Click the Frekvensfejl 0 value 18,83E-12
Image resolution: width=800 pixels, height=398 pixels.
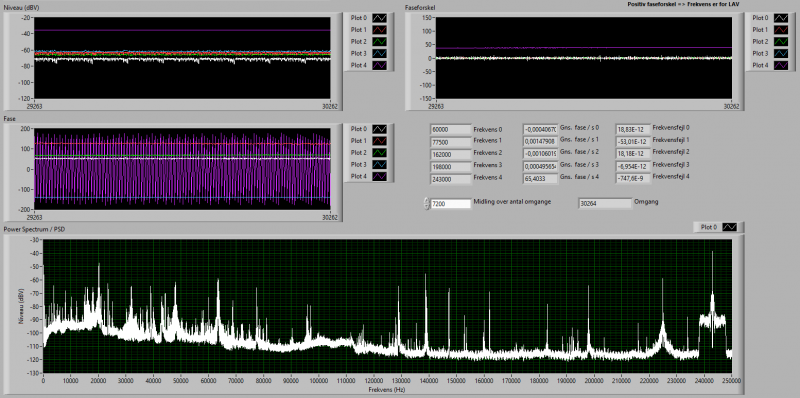click(x=633, y=130)
